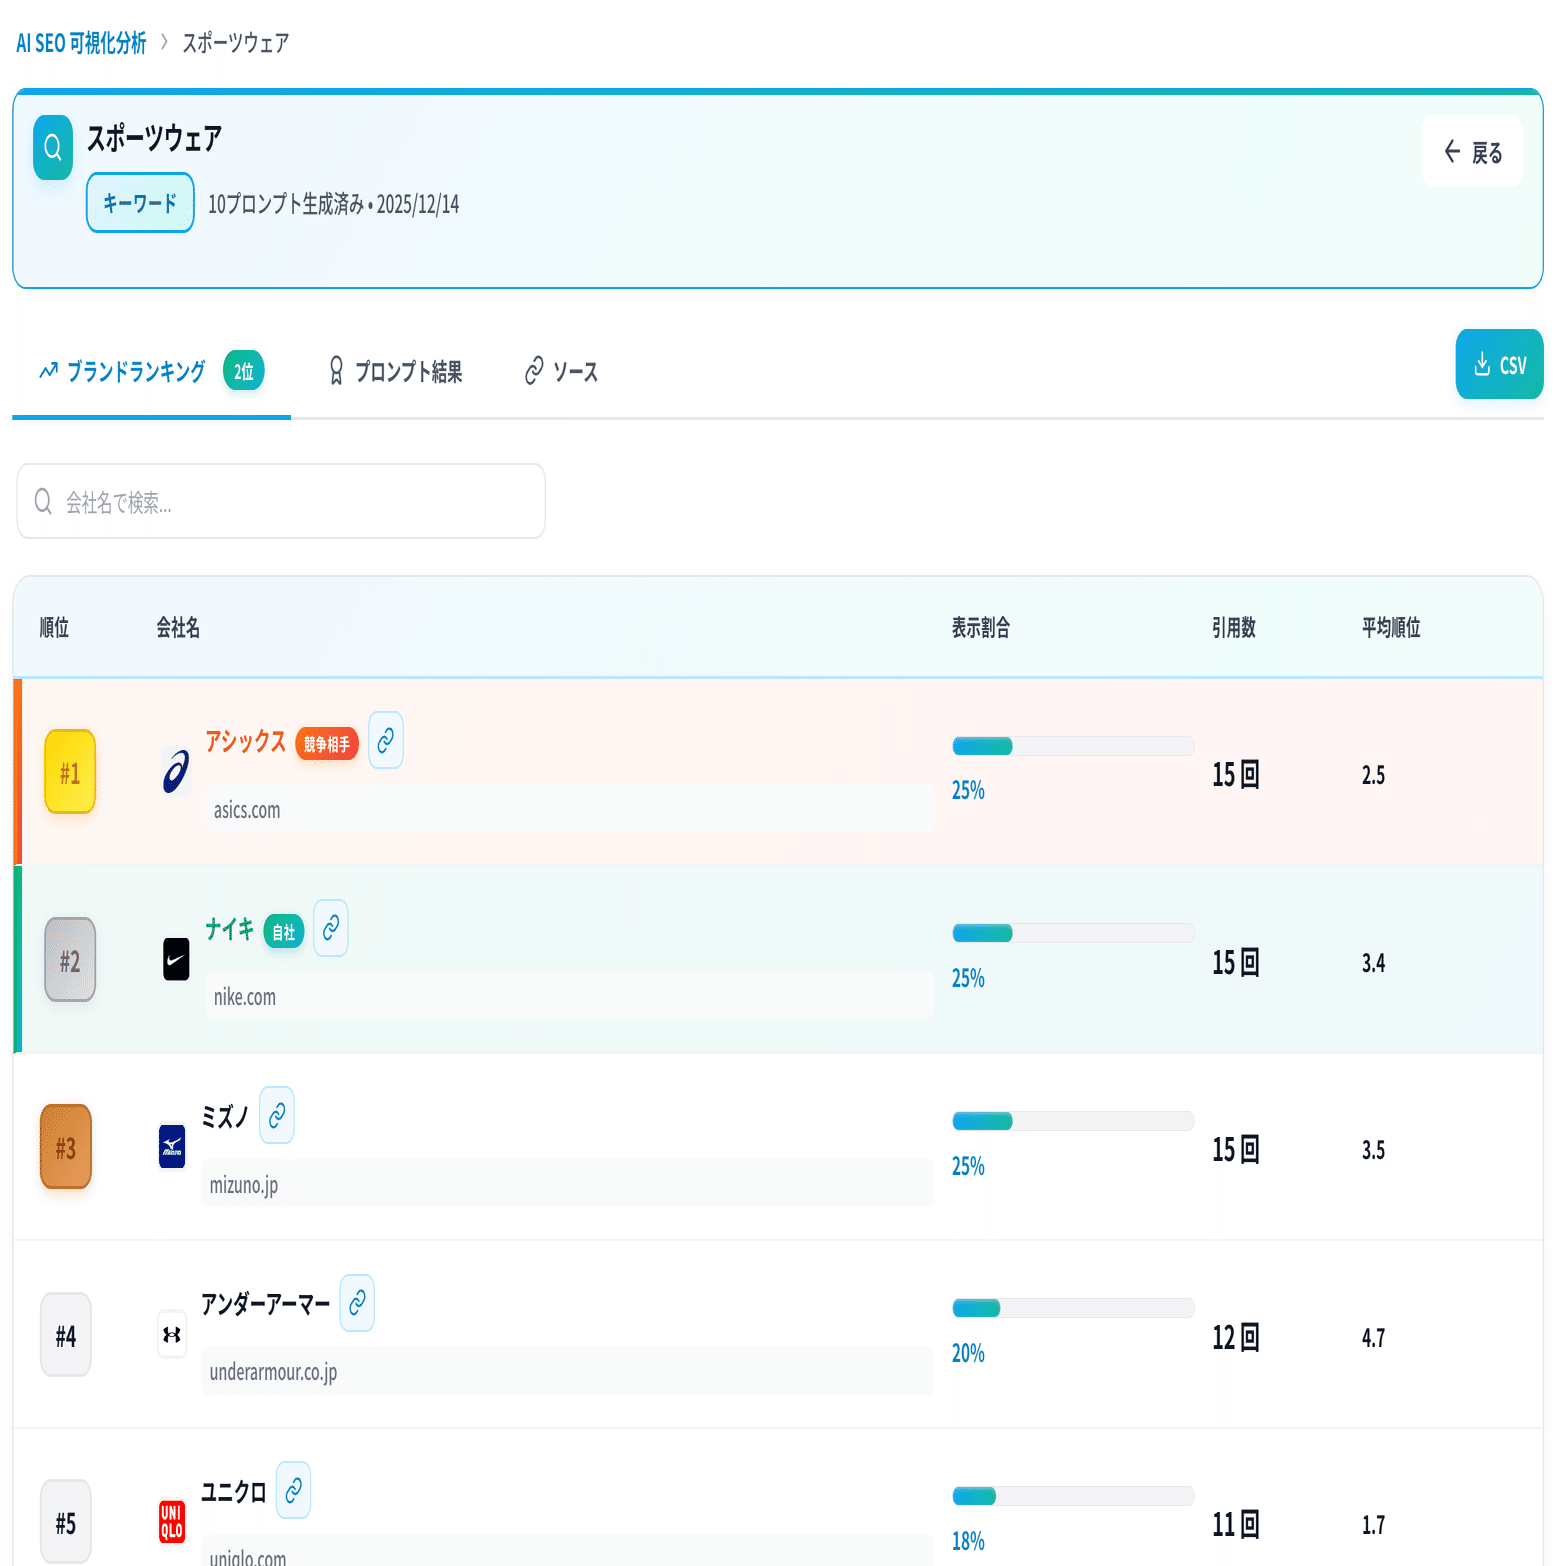The height and width of the screenshot is (1566, 1566).
Task: Switch to the プロンプト結果 tab
Action: [x=396, y=372]
